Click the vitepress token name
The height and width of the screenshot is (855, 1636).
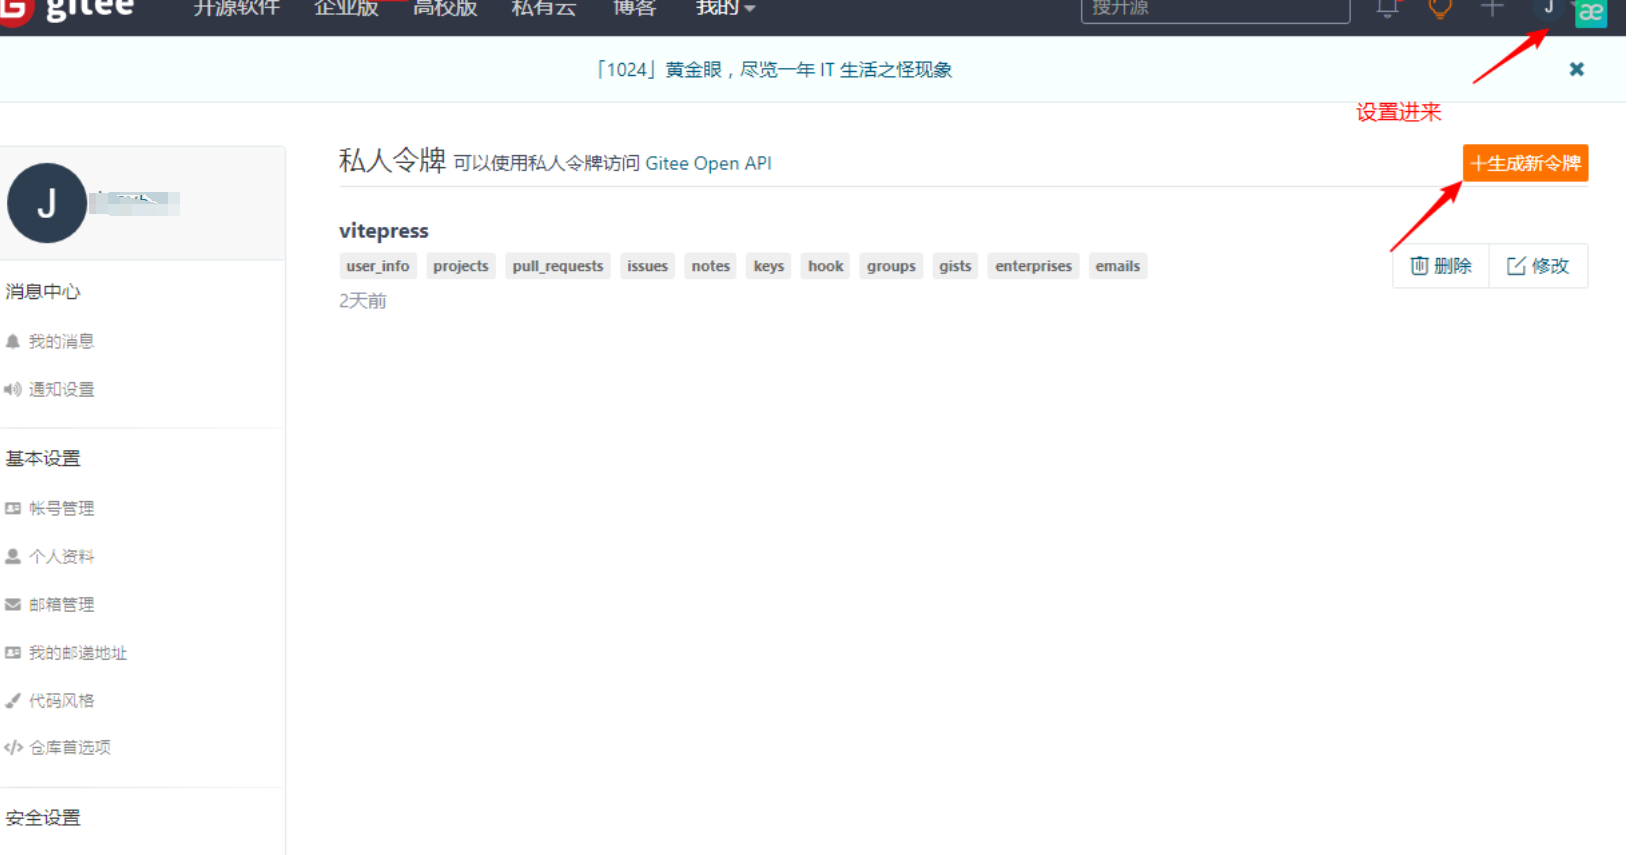click(384, 230)
